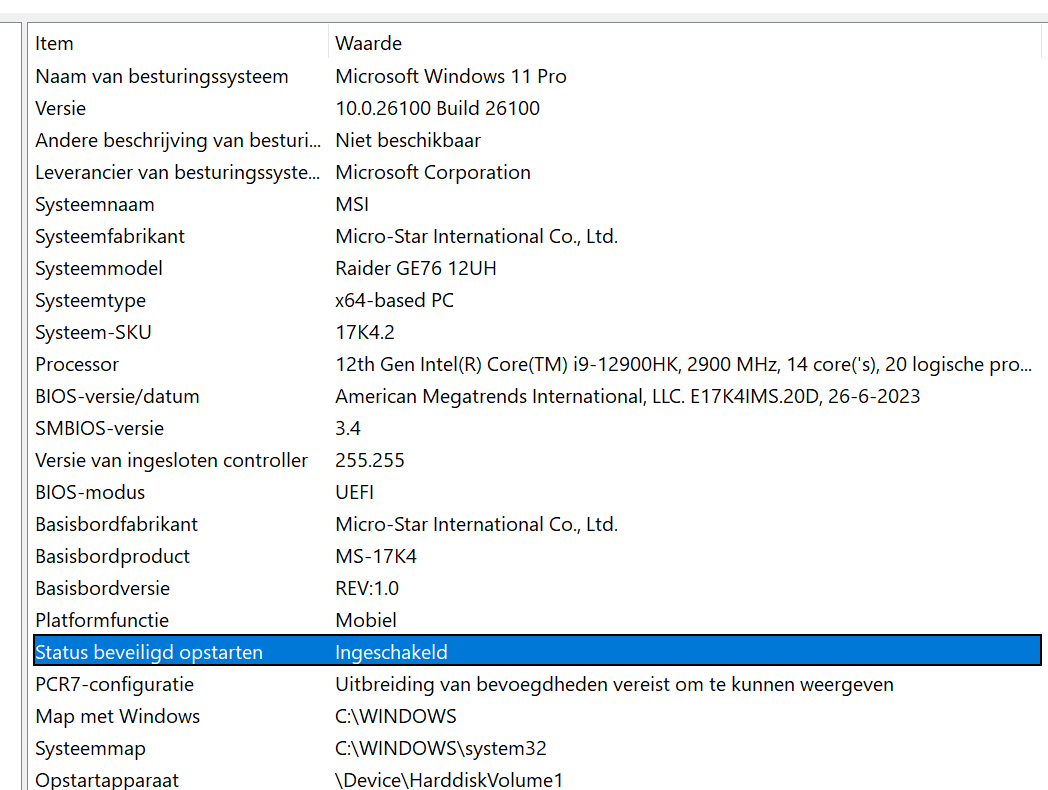This screenshot has width=1048, height=790.
Task: Click the Systeem-SKU row
Action: (93, 332)
